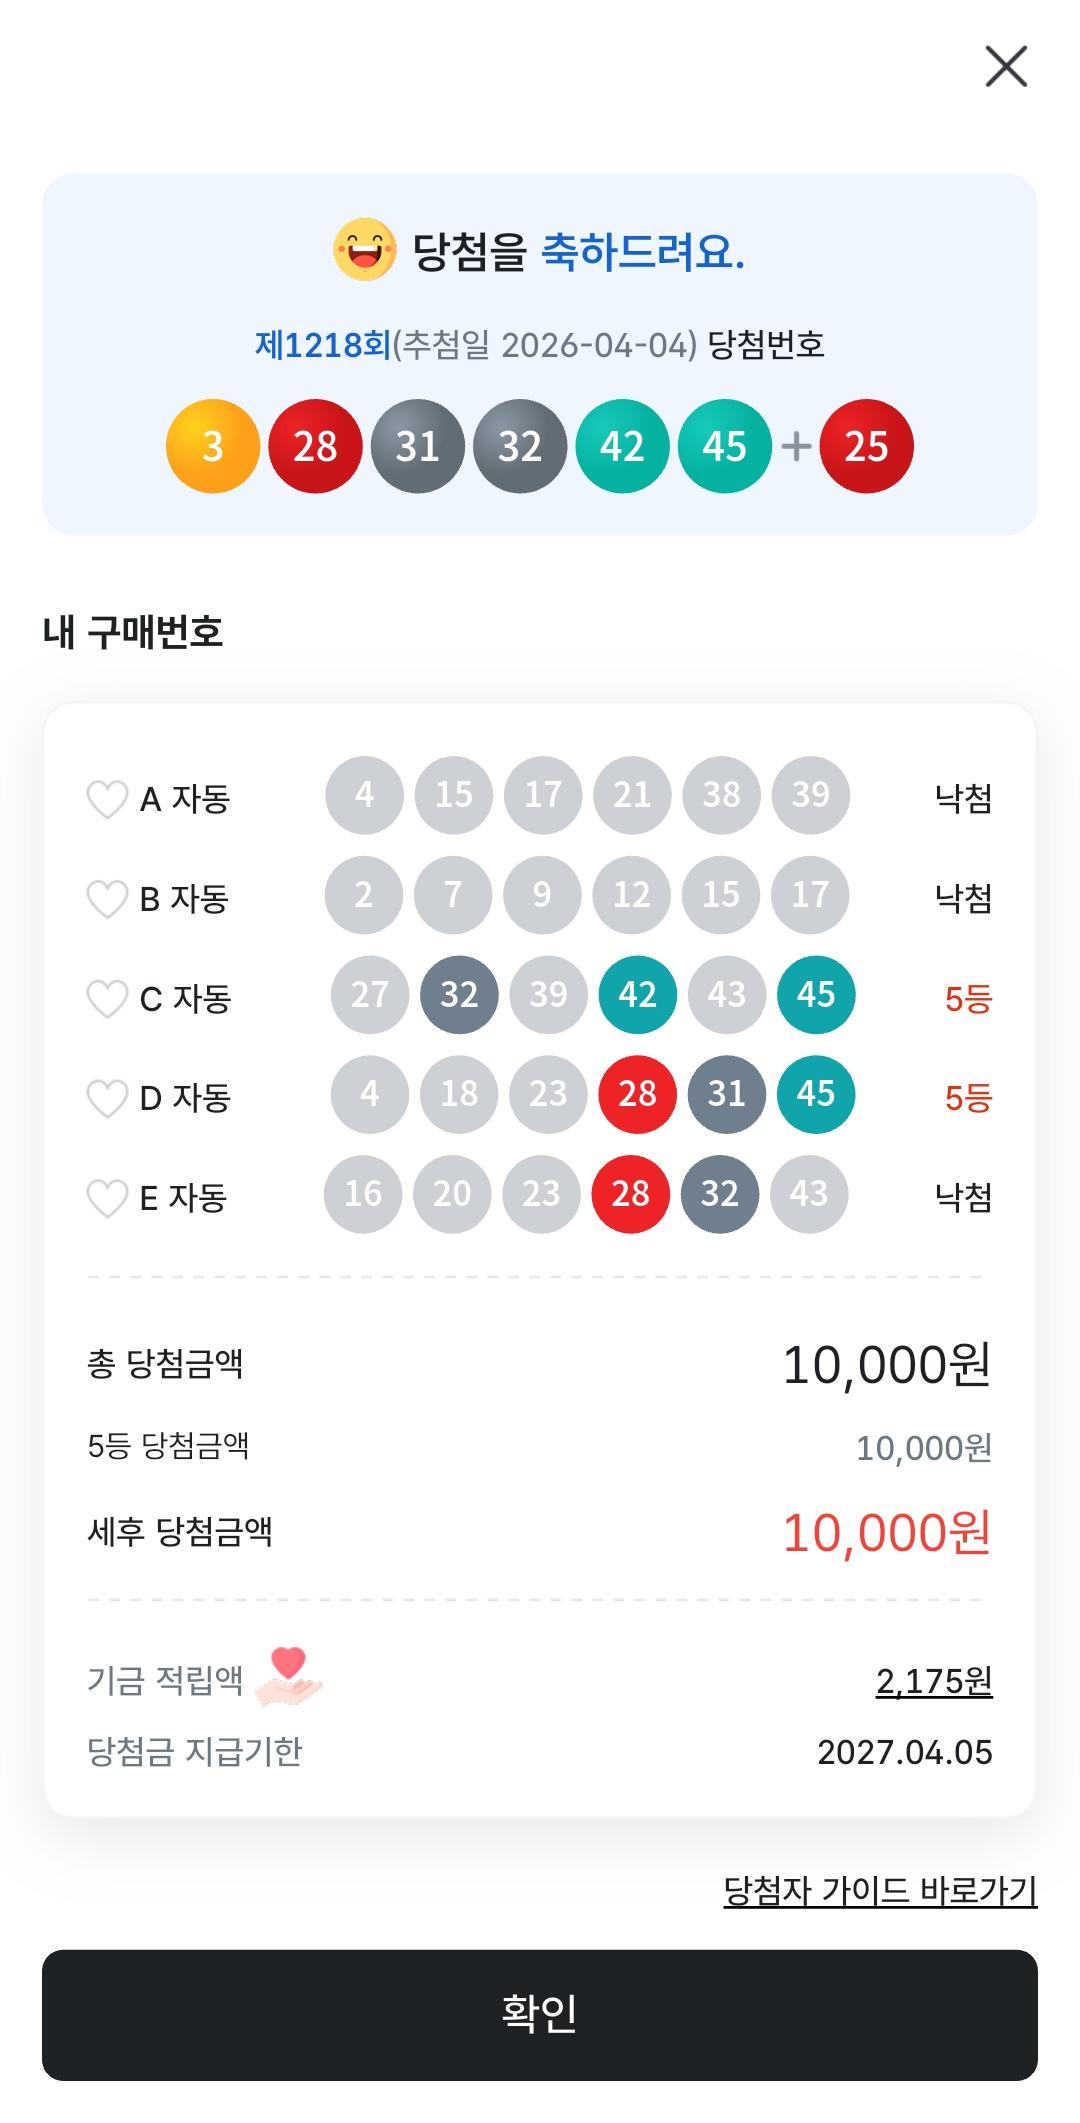Tap the yellow winning ball number 3
This screenshot has height=2123, width=1080.
coord(213,446)
